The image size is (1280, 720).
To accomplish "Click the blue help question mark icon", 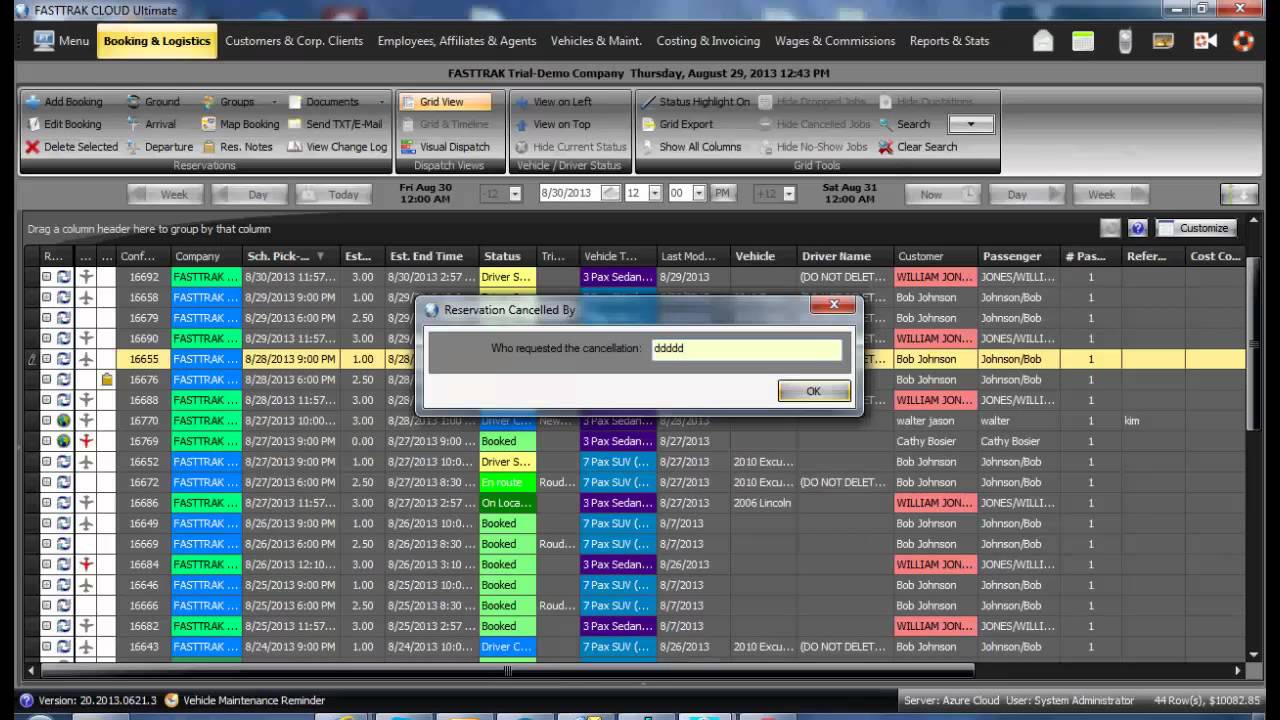I will [x=1138, y=228].
